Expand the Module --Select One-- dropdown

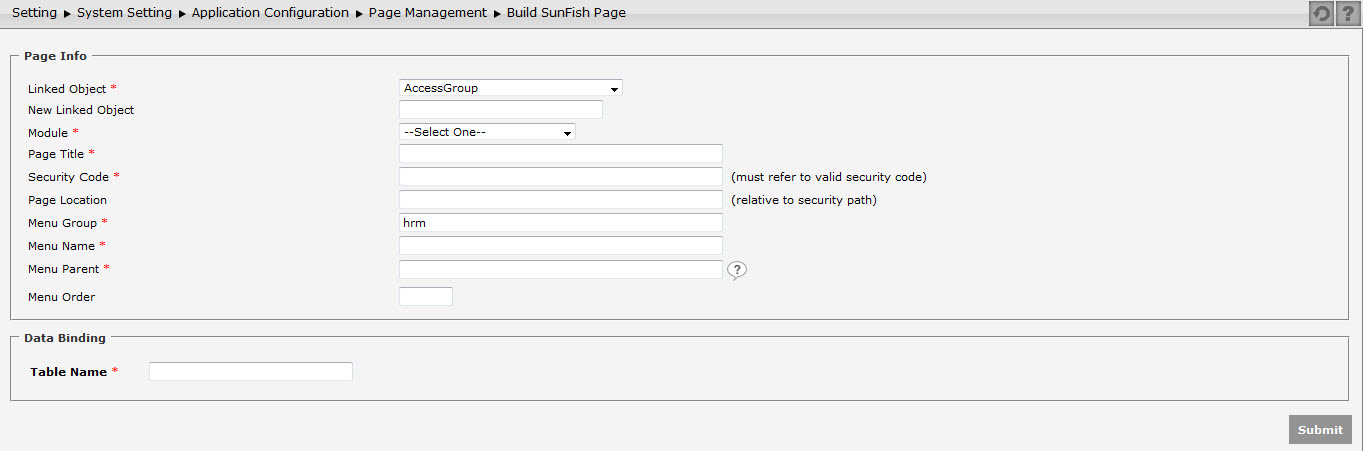(x=487, y=132)
